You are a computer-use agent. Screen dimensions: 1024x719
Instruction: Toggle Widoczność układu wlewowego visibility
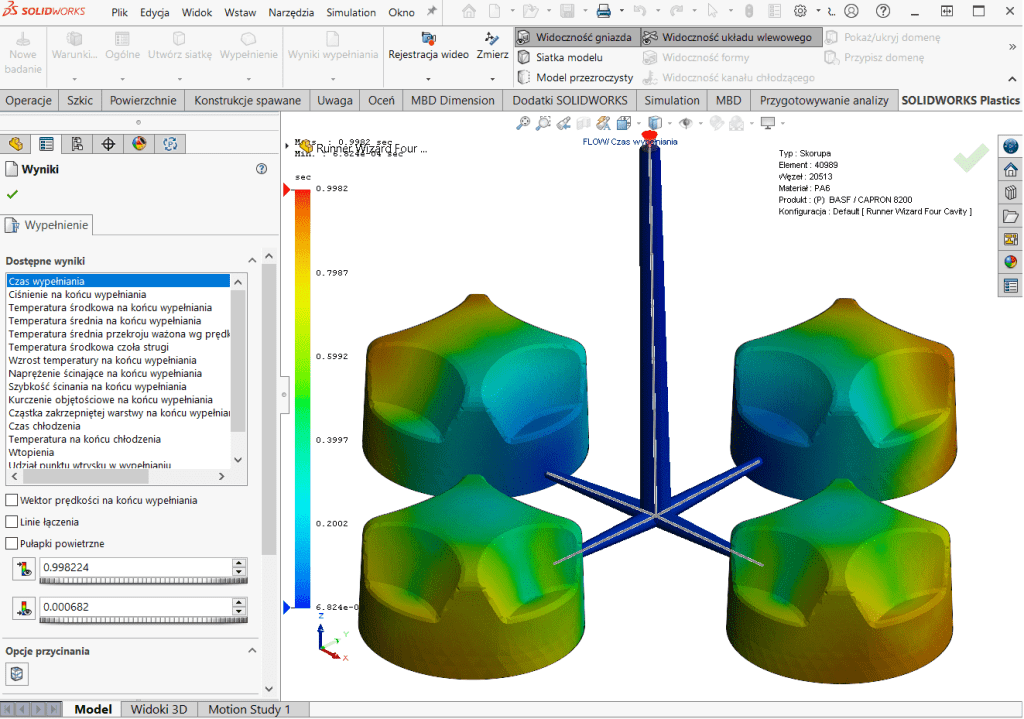(x=730, y=37)
